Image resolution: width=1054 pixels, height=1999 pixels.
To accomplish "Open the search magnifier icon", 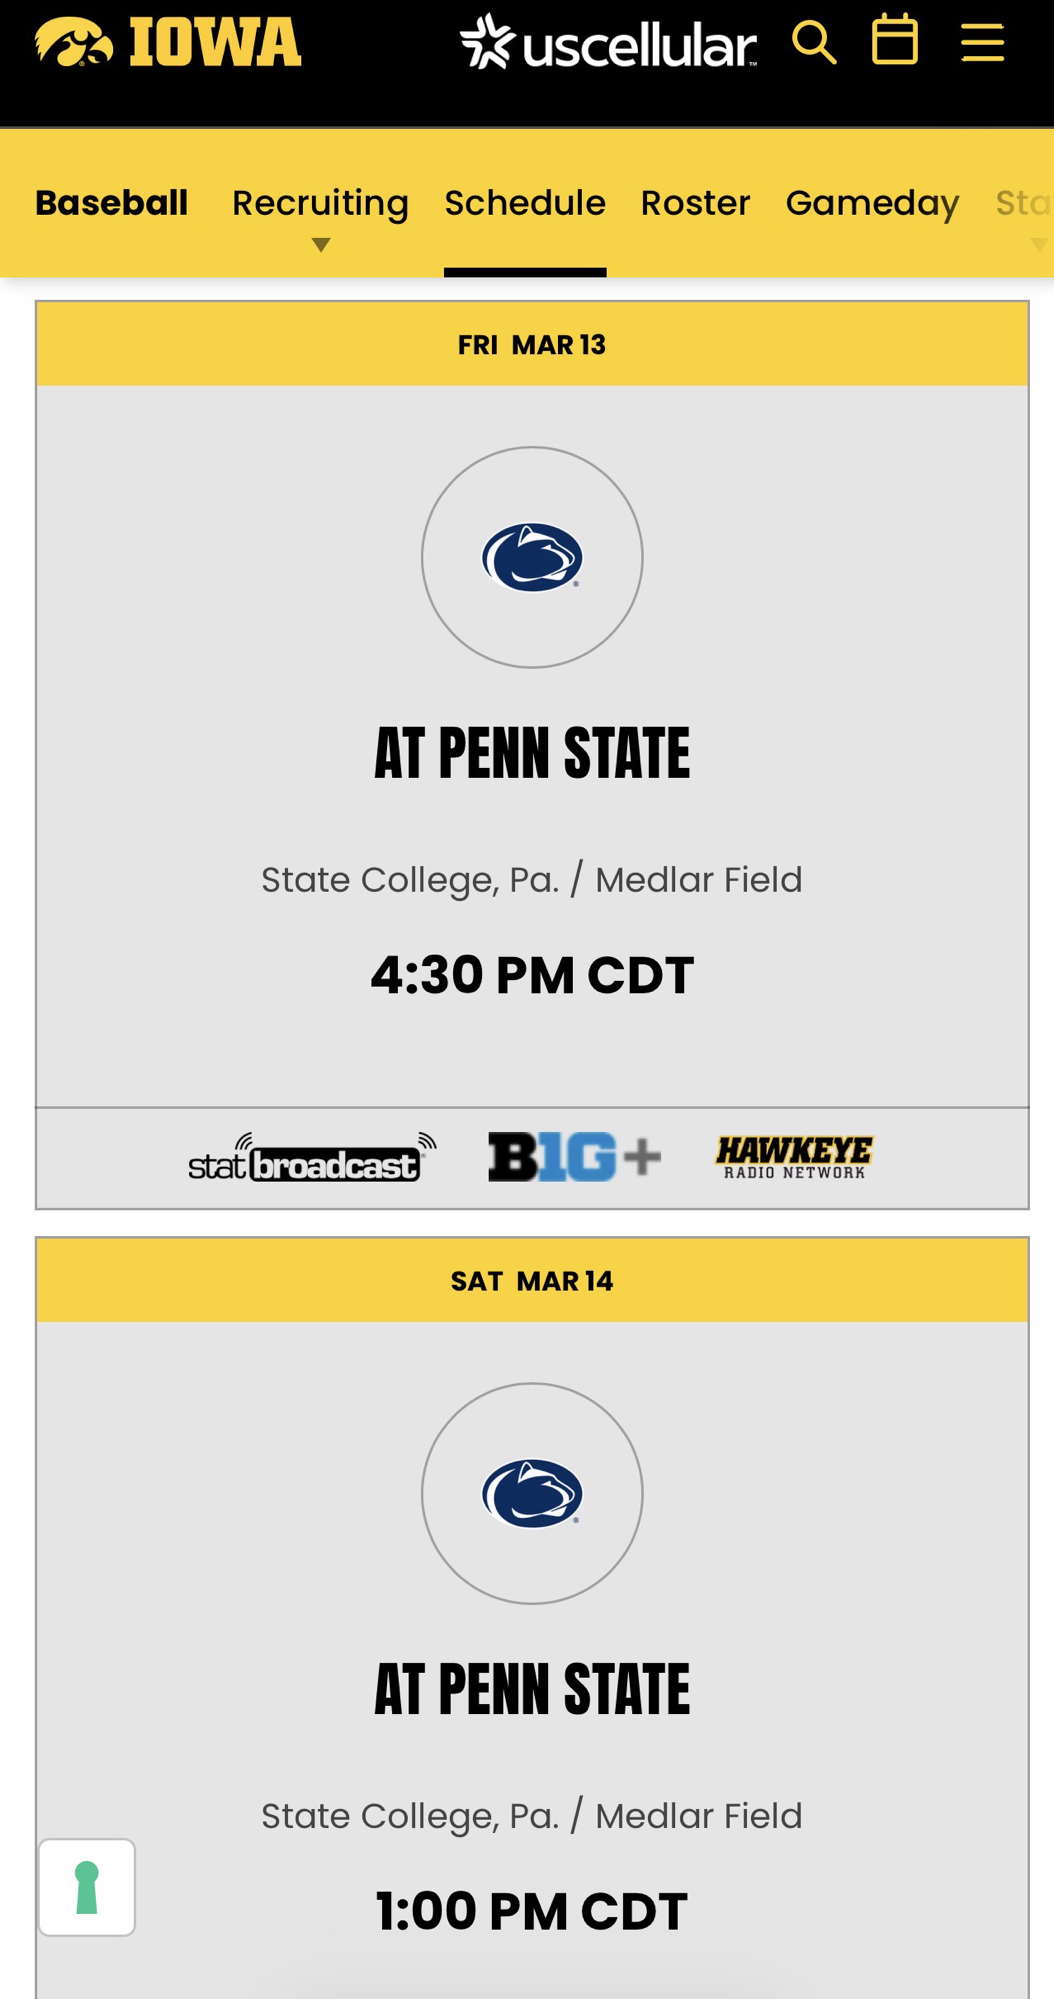I will click(814, 43).
